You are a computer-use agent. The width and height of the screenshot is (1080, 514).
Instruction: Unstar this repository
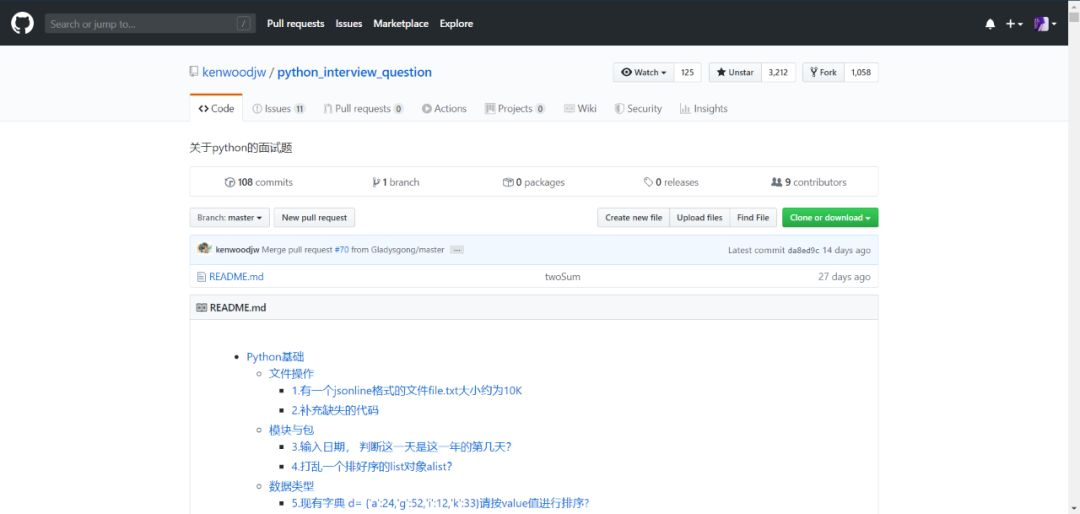coord(735,72)
